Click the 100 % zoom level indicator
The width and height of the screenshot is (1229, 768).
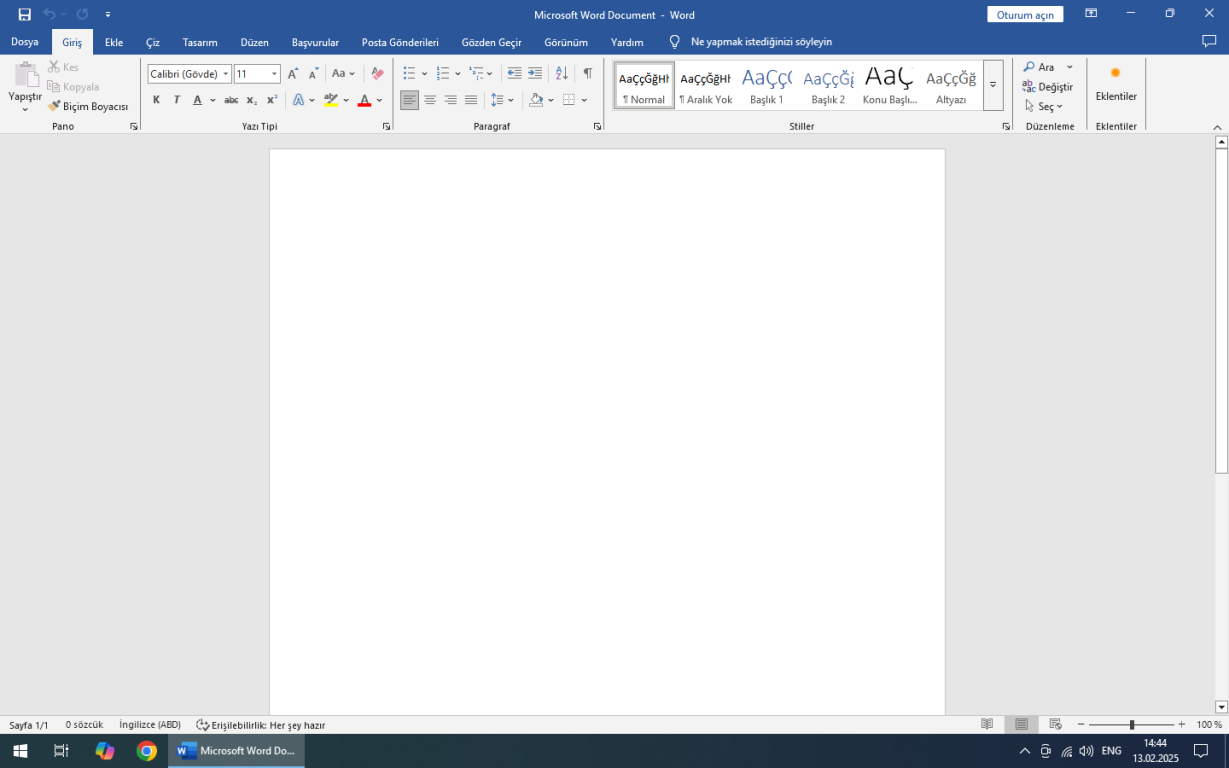(x=1209, y=725)
